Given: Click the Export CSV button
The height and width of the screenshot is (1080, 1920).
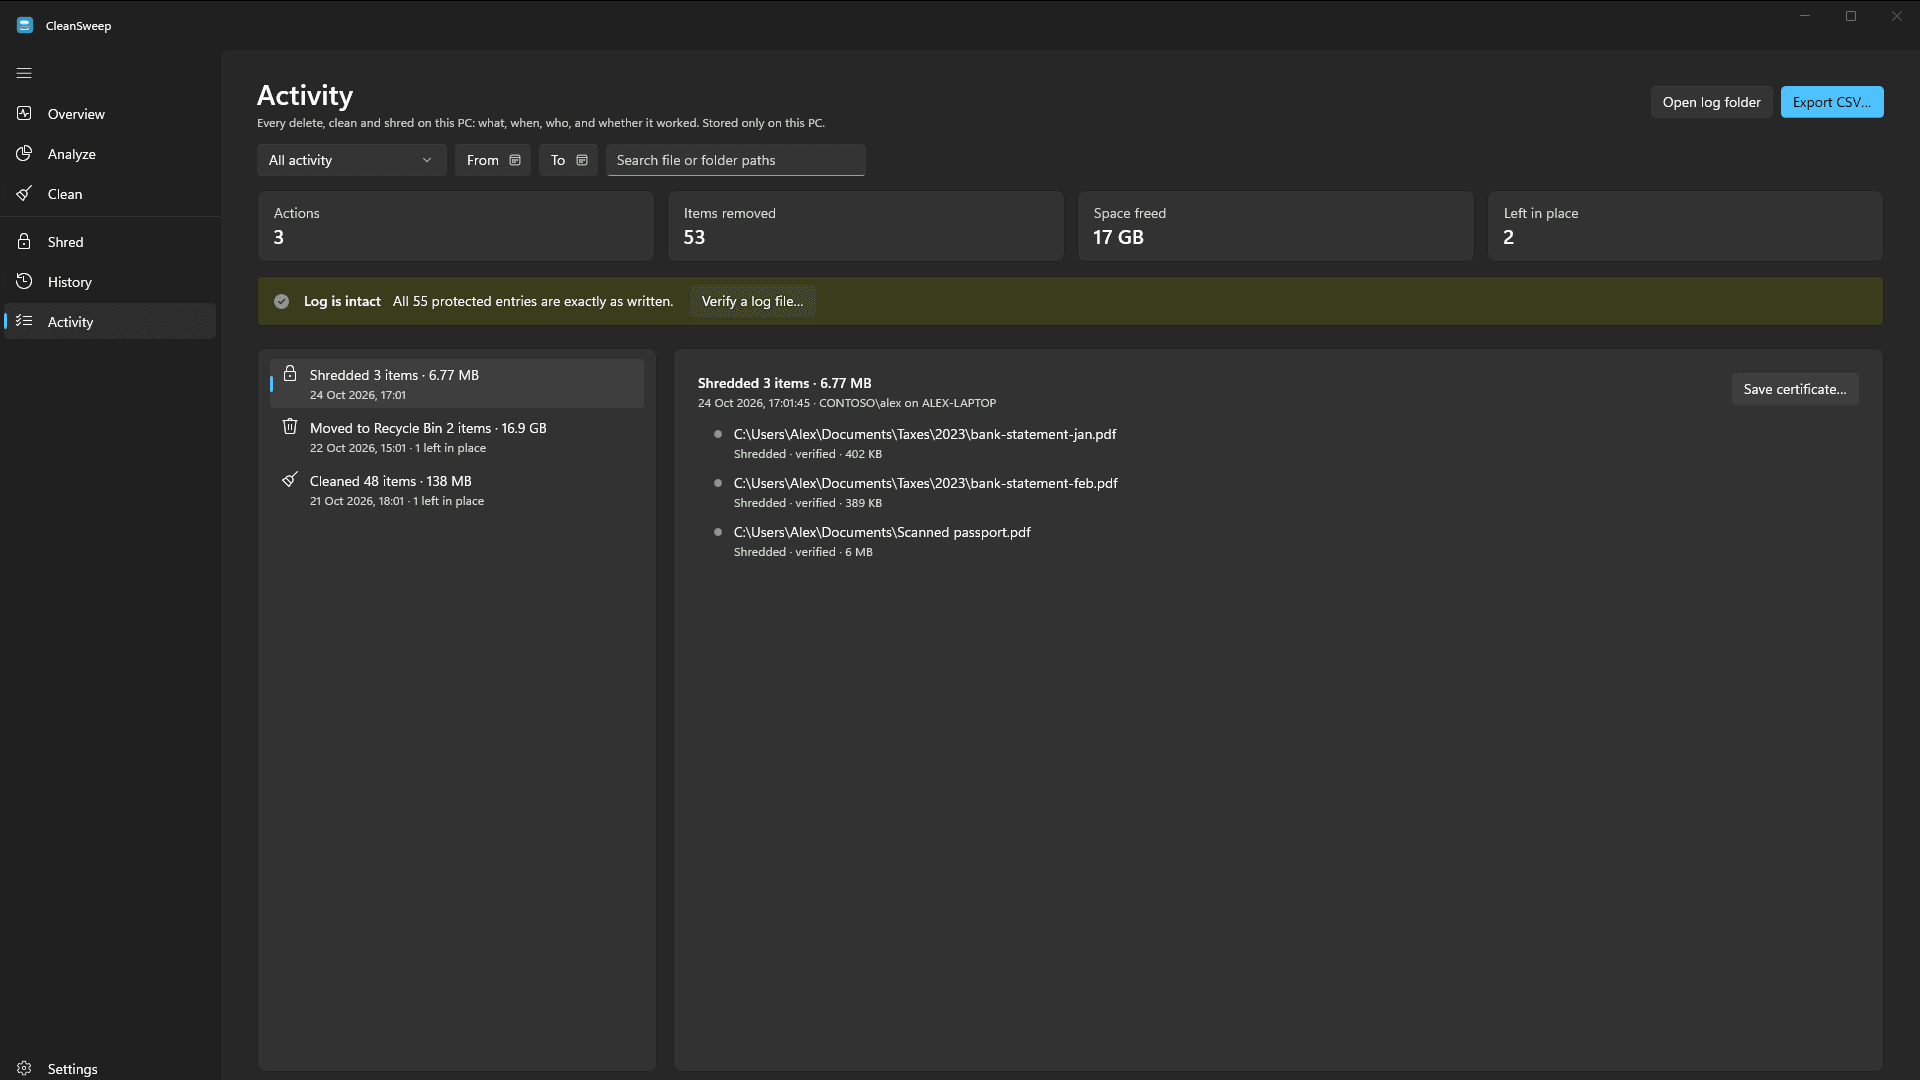Looking at the screenshot, I should coord(1831,102).
